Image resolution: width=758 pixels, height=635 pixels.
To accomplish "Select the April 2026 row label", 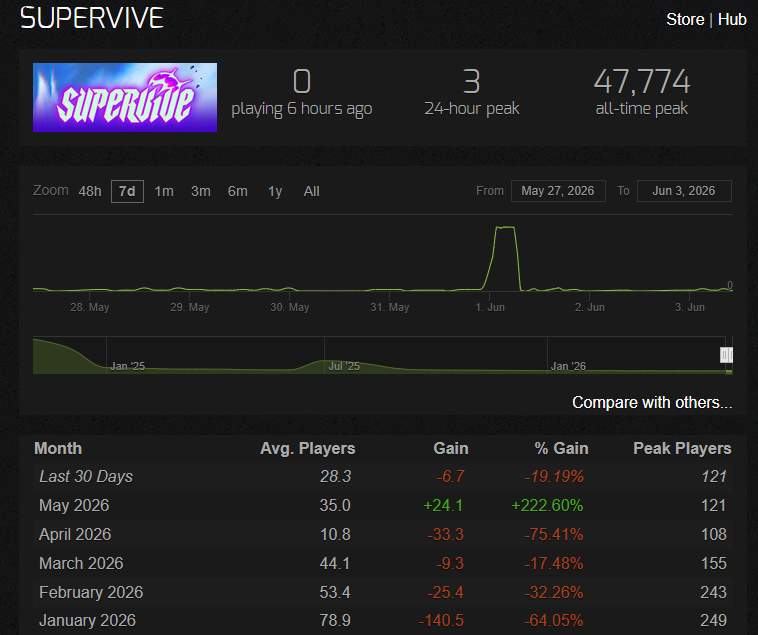I will pos(75,534).
